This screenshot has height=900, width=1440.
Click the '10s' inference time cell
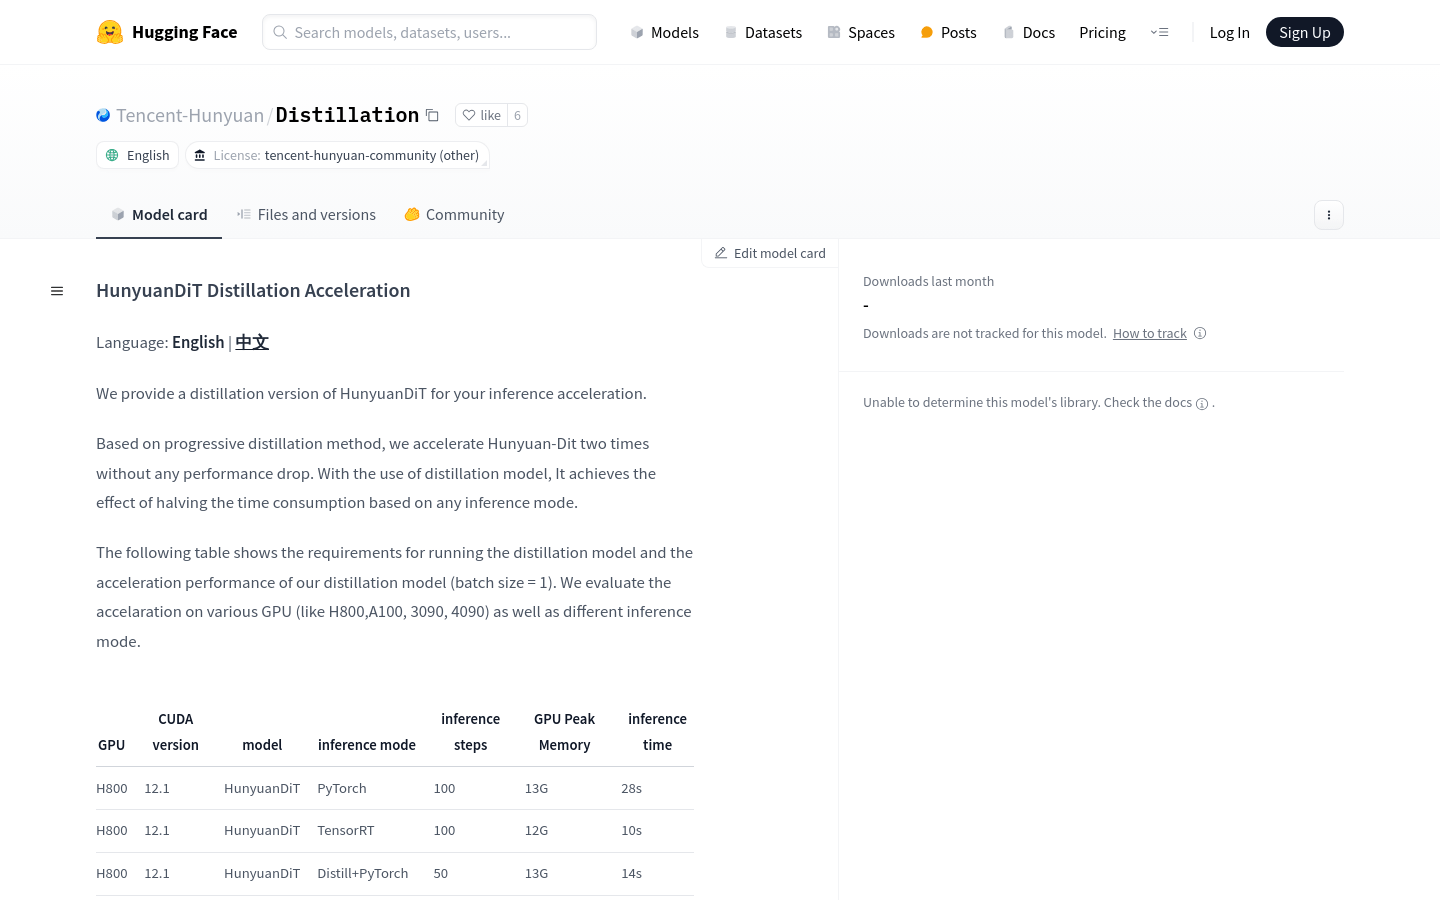pyautogui.click(x=631, y=830)
